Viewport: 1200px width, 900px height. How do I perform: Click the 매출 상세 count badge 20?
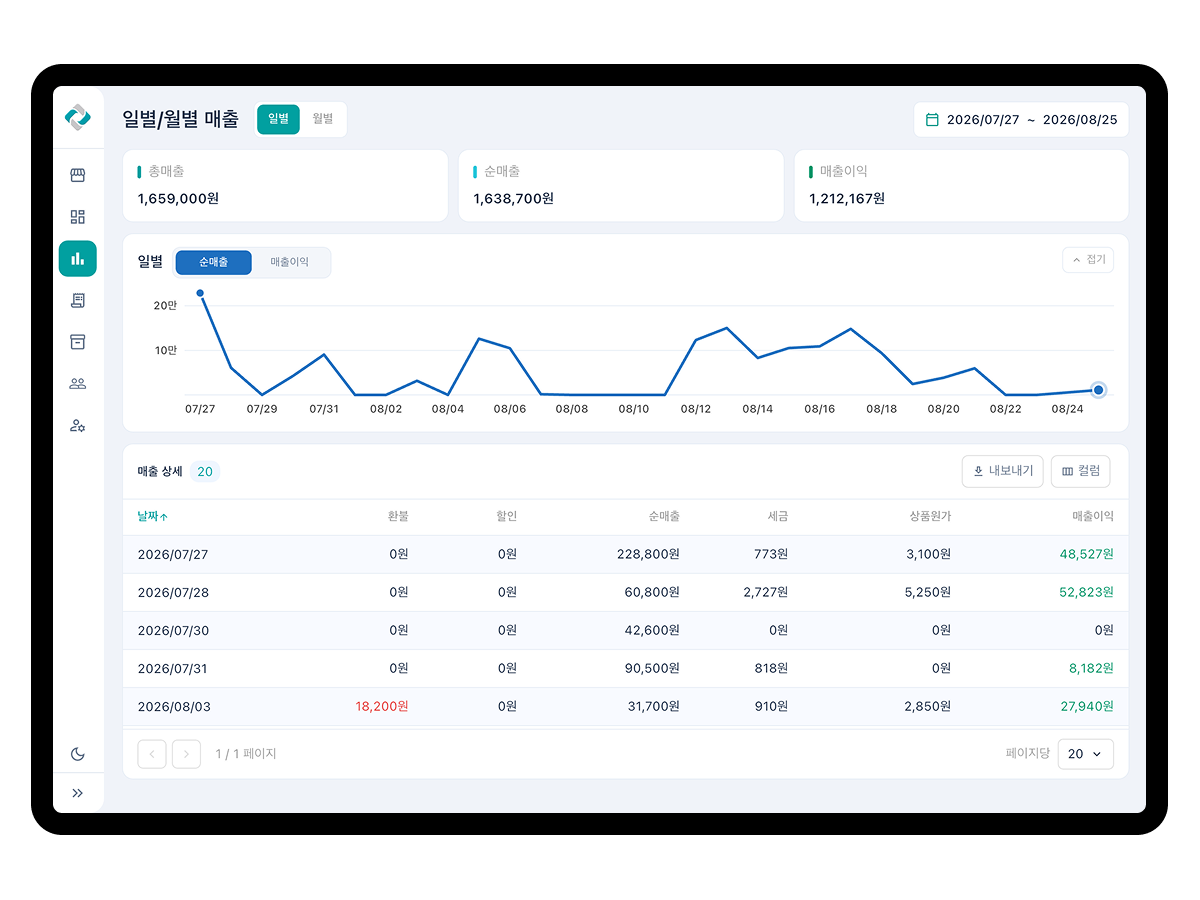[205, 471]
